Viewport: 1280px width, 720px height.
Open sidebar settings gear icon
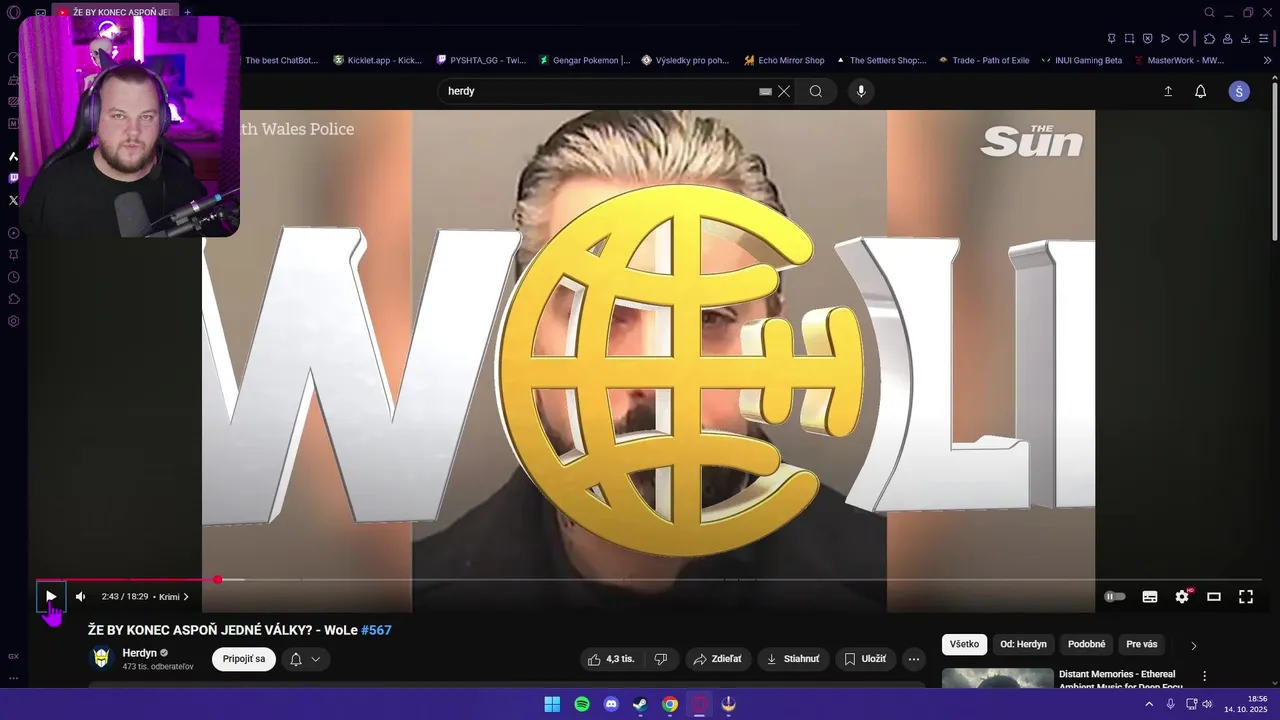(x=13, y=321)
